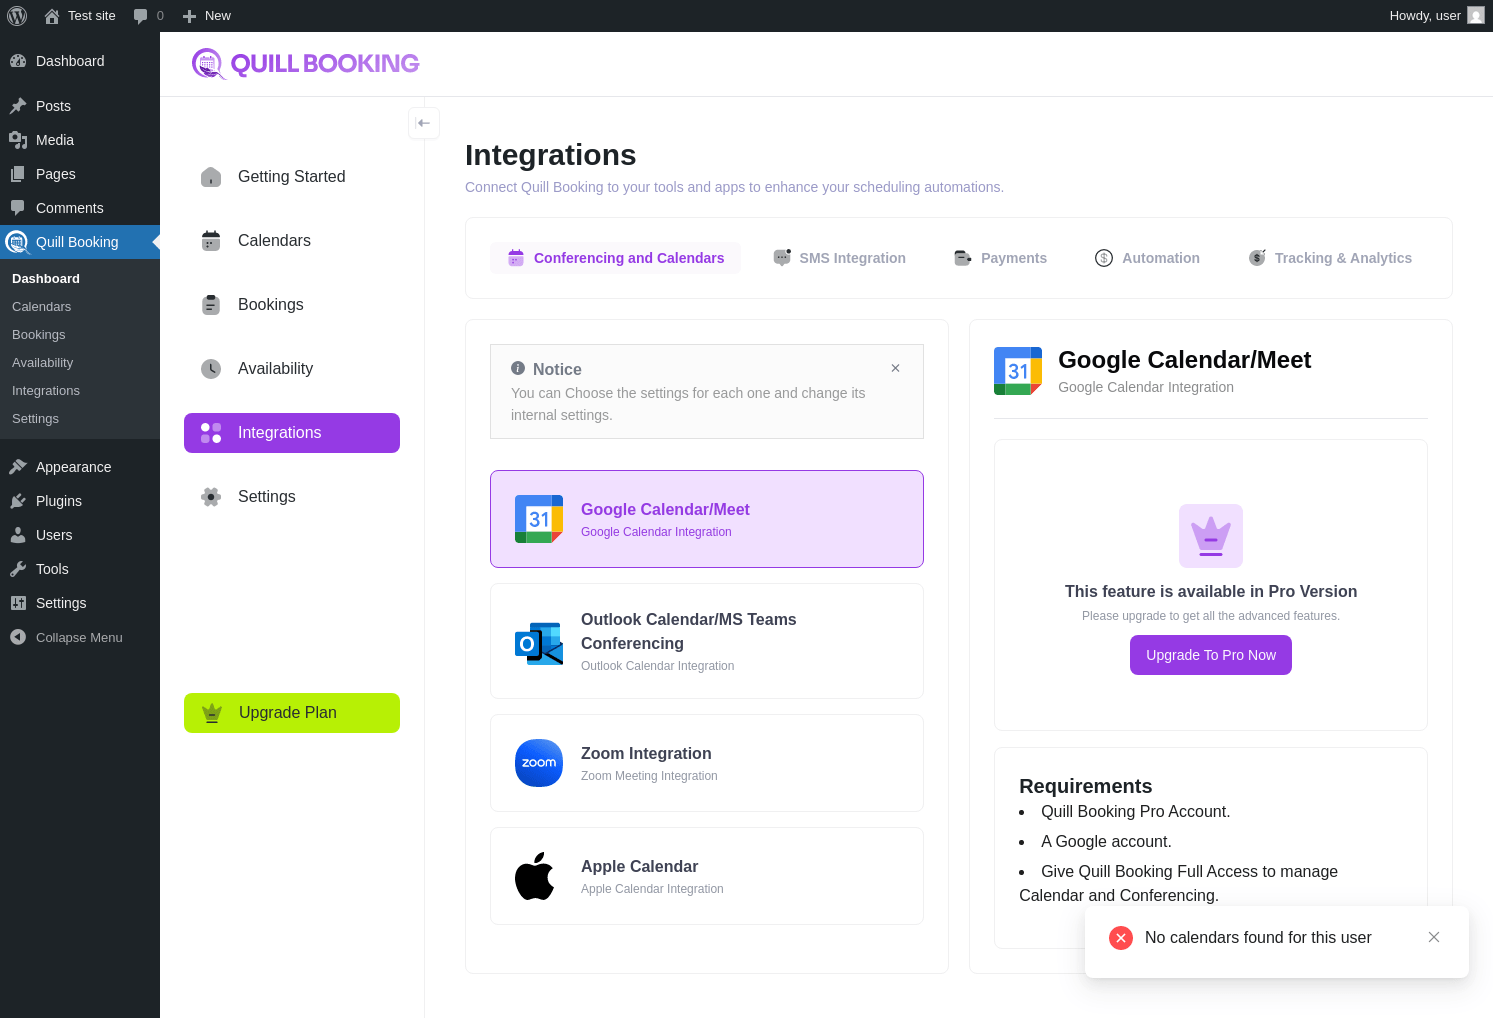Click the Apple Calendar logo icon
The height and width of the screenshot is (1018, 1493).
[535, 876]
